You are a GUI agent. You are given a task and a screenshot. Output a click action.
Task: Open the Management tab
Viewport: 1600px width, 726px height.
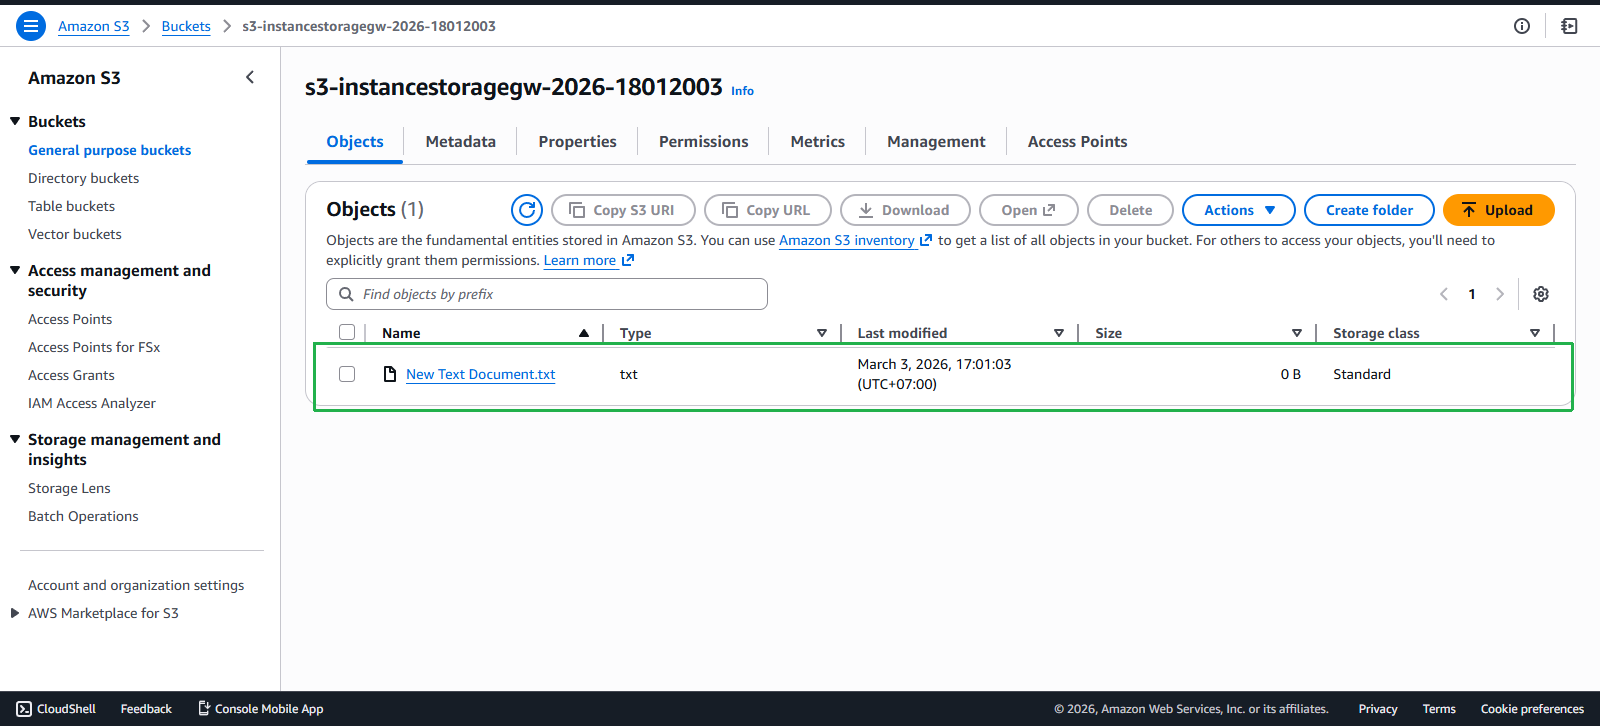click(936, 142)
